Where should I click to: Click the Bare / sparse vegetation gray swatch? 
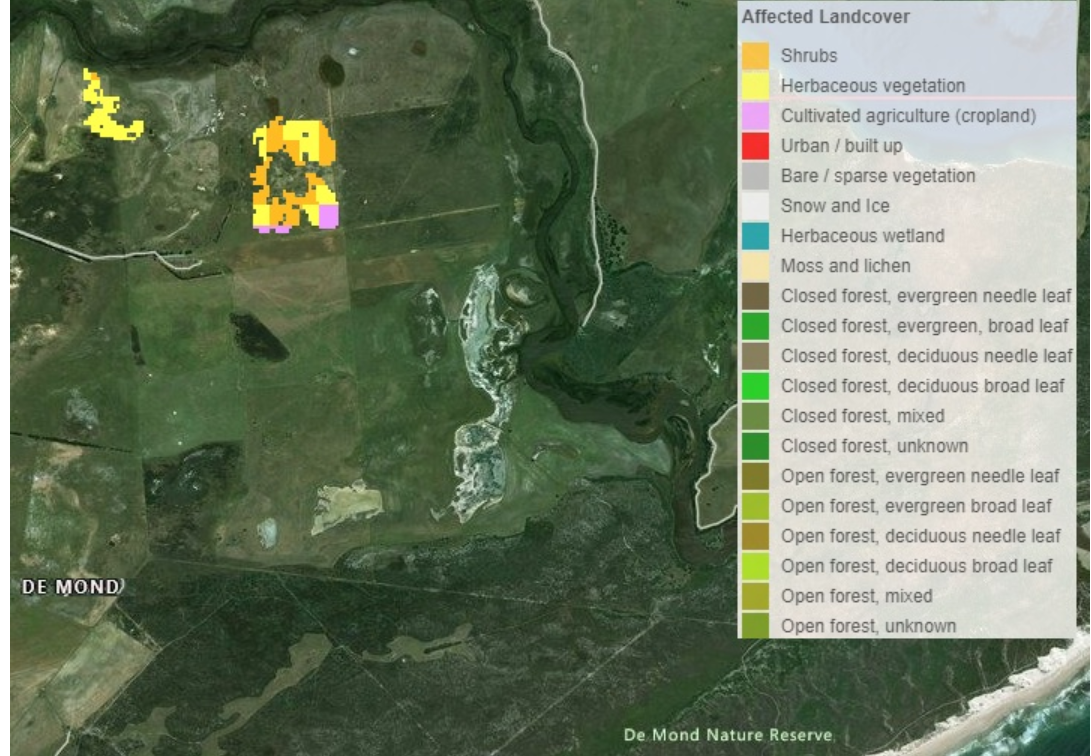coord(755,175)
